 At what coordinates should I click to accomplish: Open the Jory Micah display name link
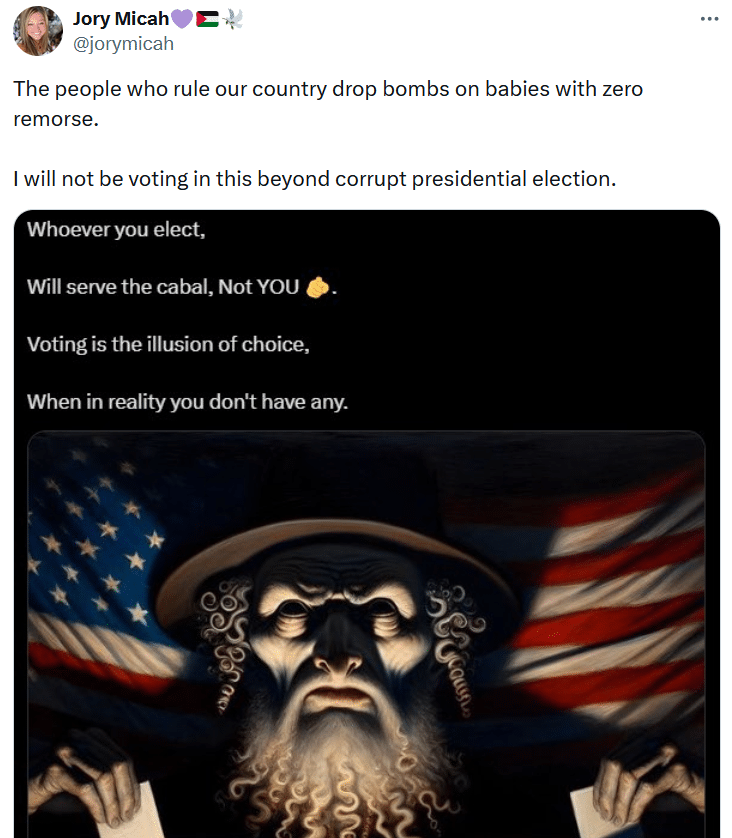coord(121,19)
